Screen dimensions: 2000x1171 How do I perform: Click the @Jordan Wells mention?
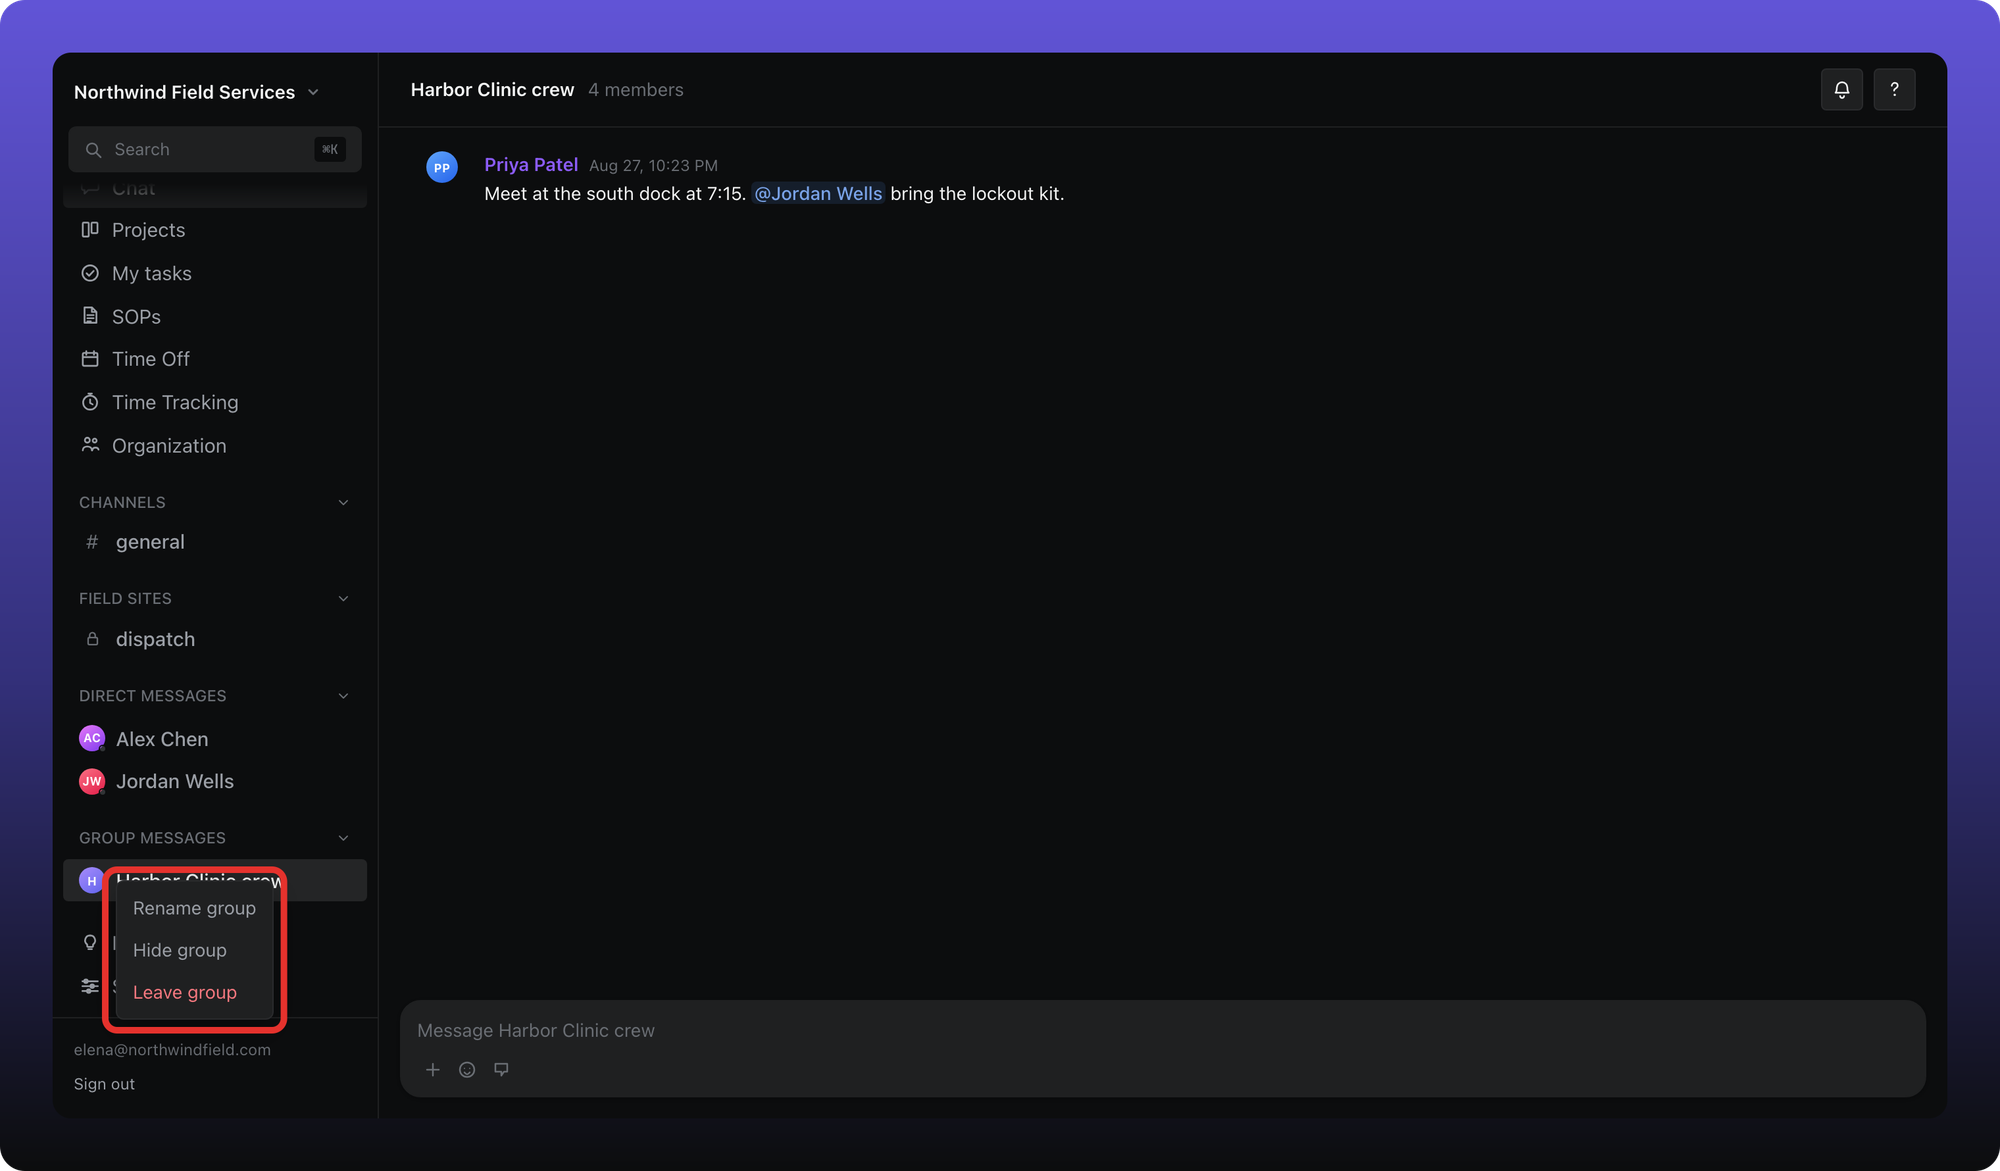point(818,194)
